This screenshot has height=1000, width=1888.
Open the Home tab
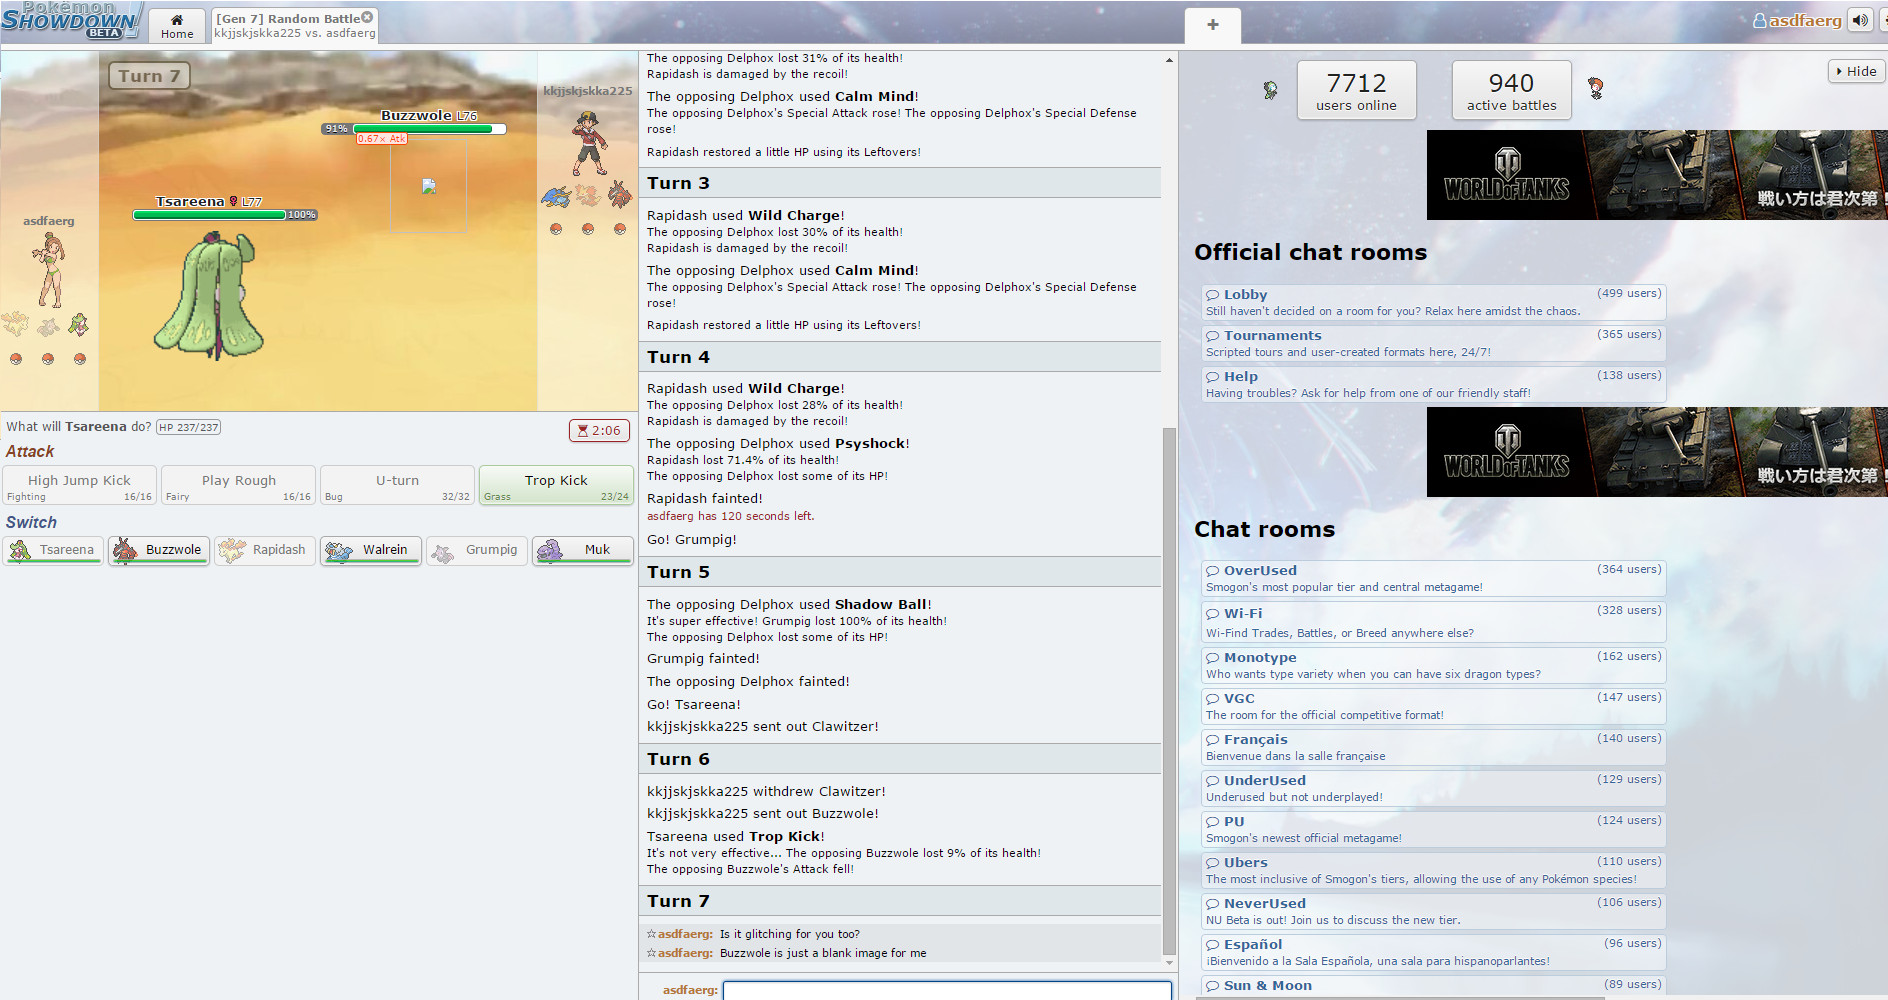click(177, 25)
